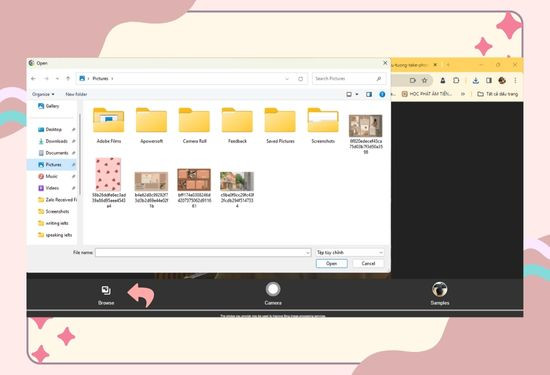Click the Open button
This screenshot has height=375, width=550.
pos(331,263)
